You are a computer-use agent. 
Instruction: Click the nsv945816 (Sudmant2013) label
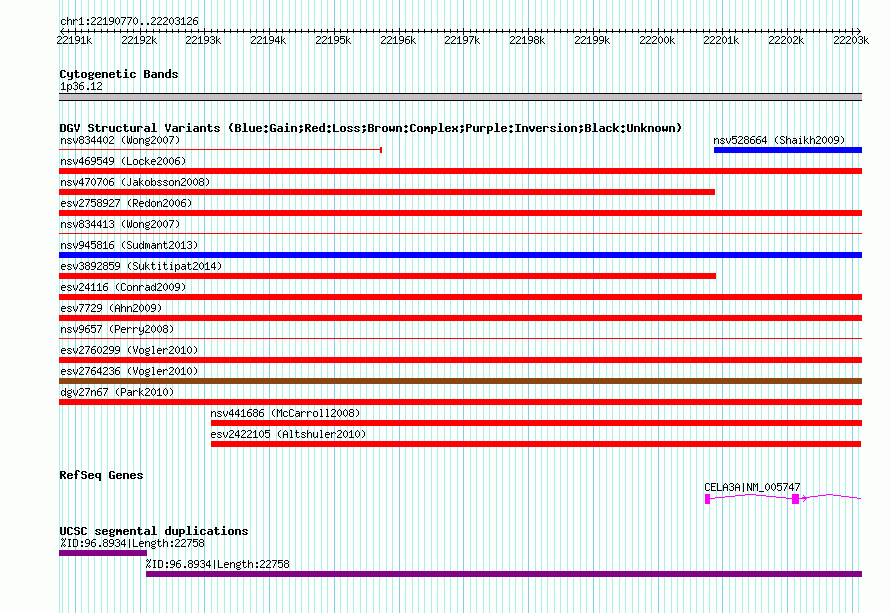pyautogui.click(x=129, y=245)
